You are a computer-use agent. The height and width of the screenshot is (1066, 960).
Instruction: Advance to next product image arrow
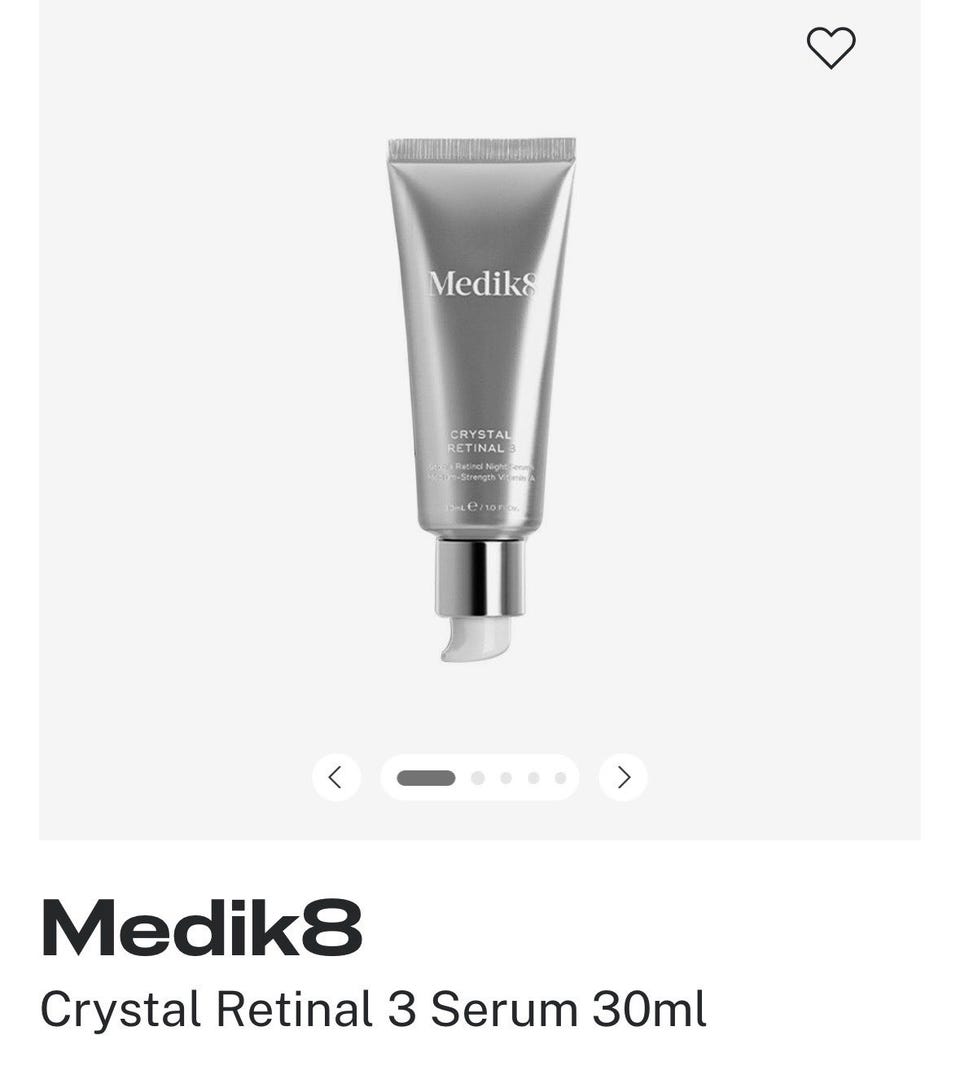click(623, 777)
